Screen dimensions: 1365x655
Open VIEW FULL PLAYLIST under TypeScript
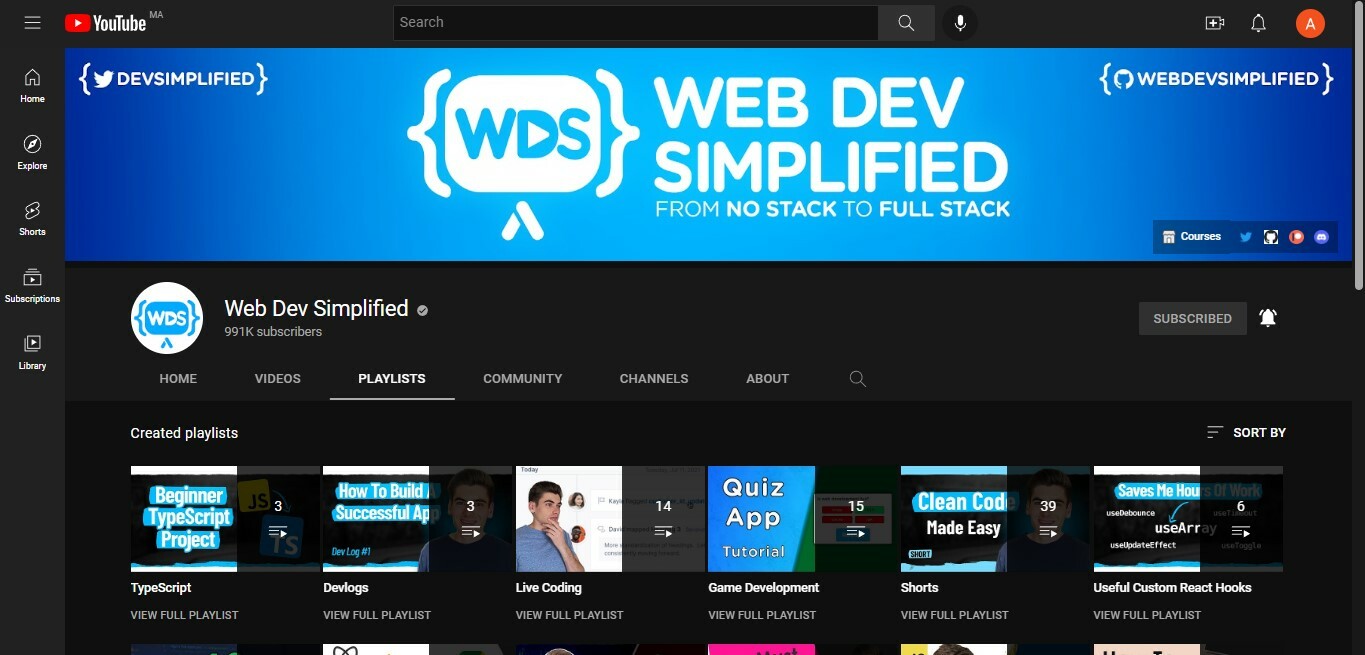184,614
